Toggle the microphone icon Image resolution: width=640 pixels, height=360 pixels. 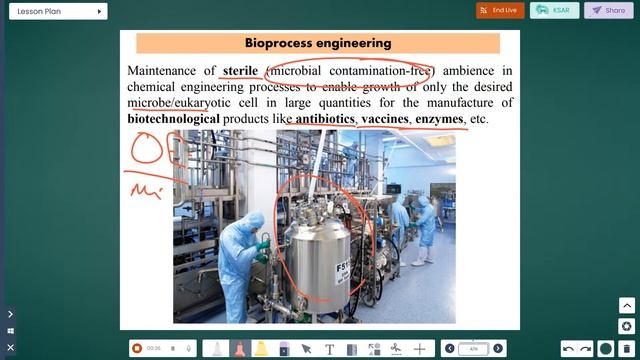(189, 349)
